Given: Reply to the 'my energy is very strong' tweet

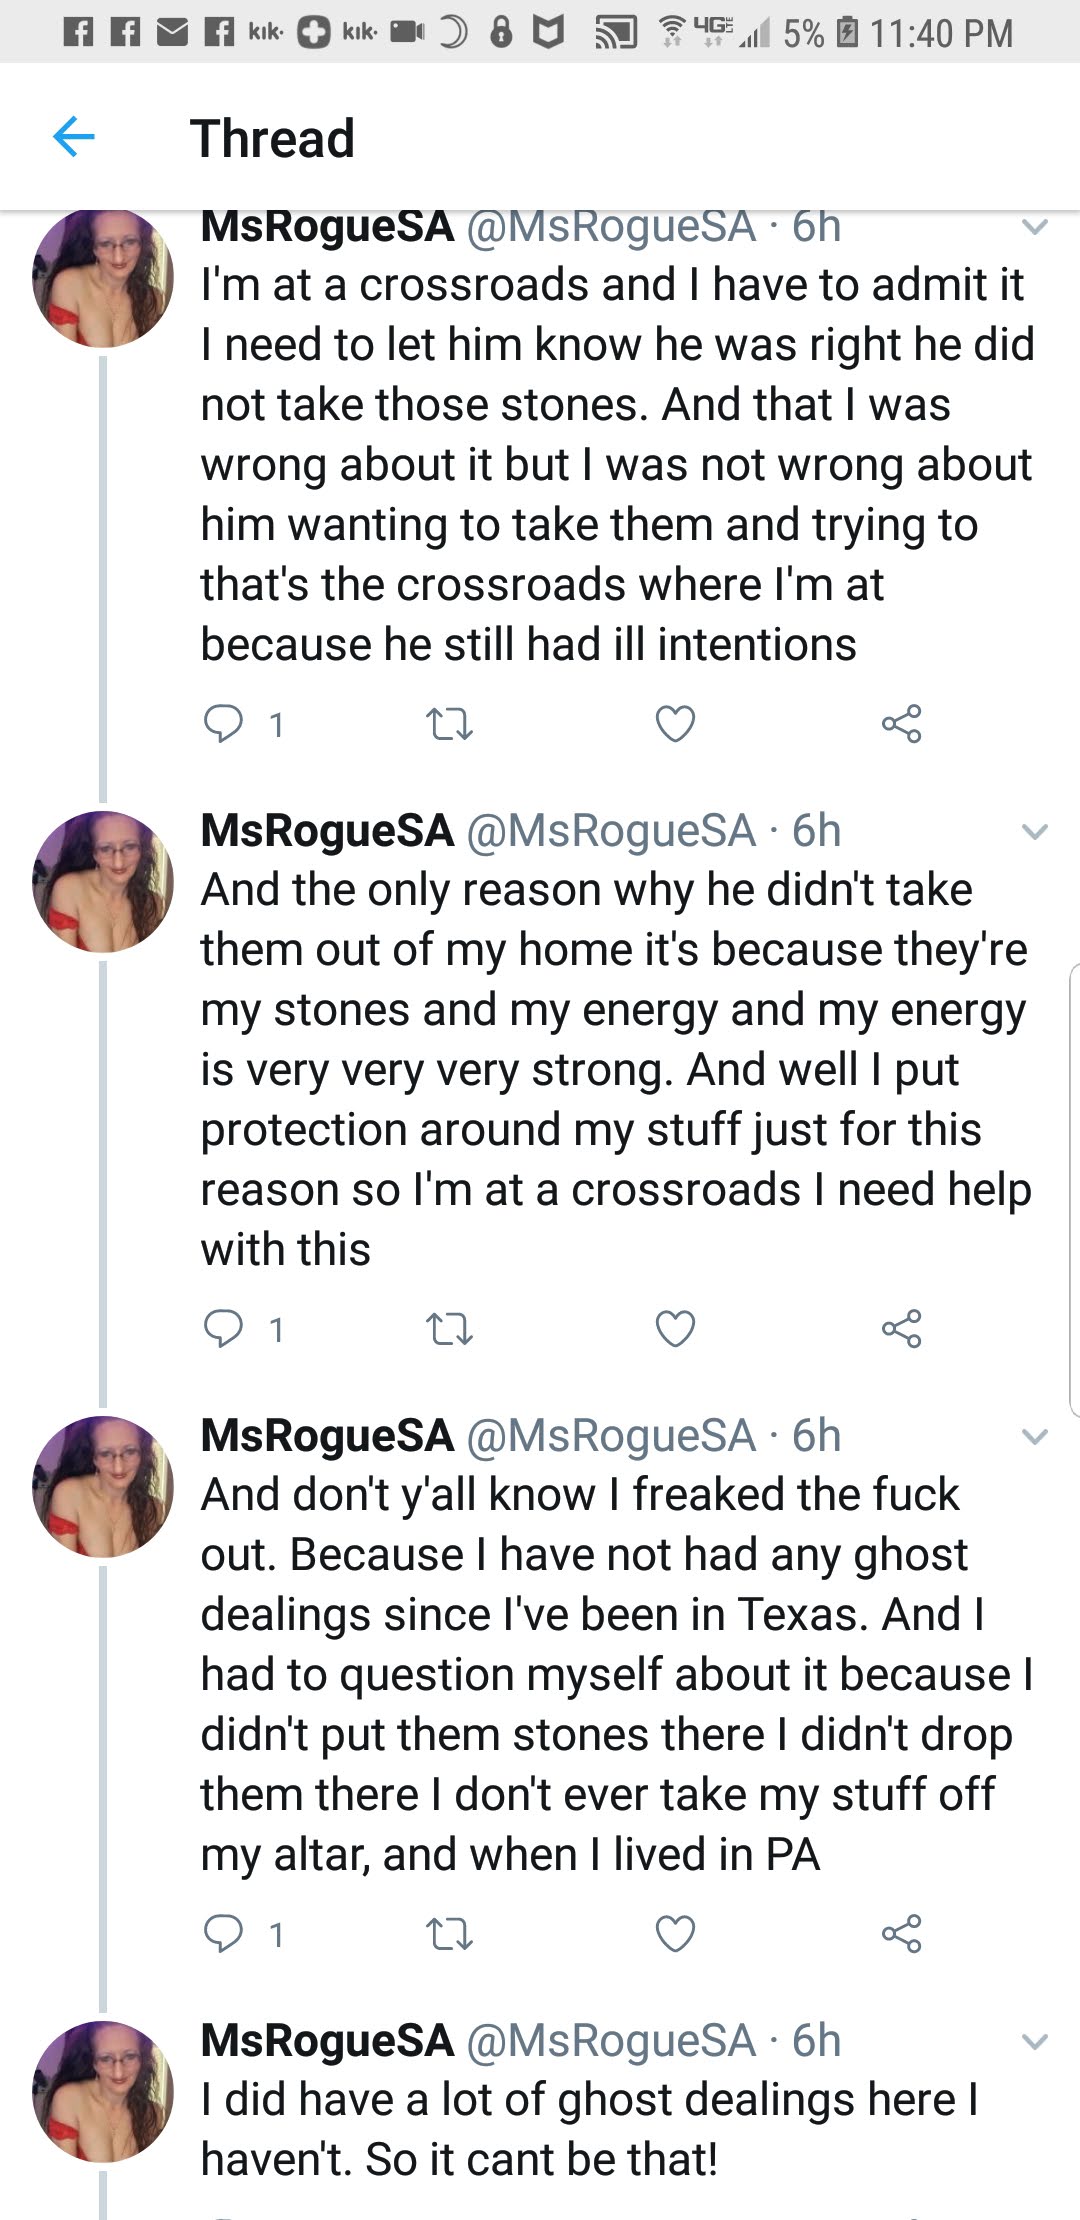Looking at the screenshot, I should pos(223,1328).
